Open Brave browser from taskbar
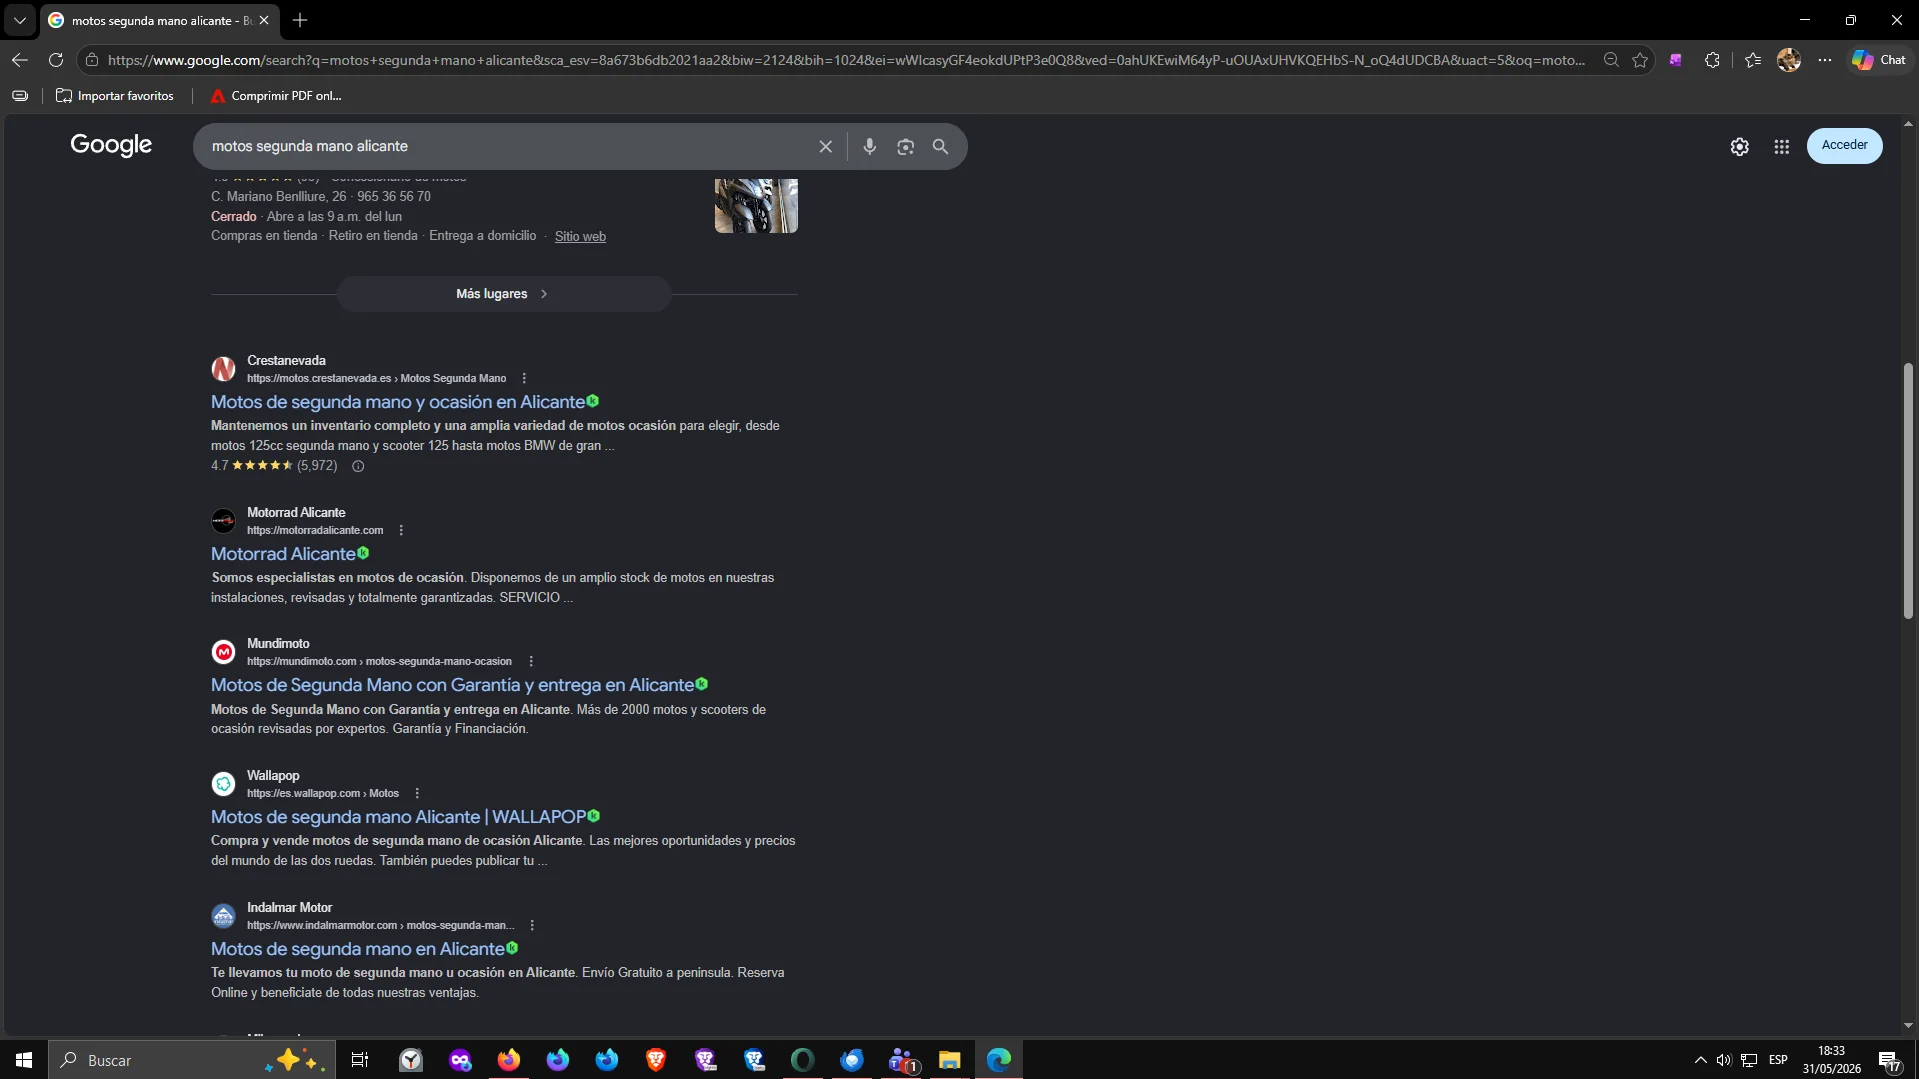The height and width of the screenshot is (1079, 1919). pos(656,1060)
